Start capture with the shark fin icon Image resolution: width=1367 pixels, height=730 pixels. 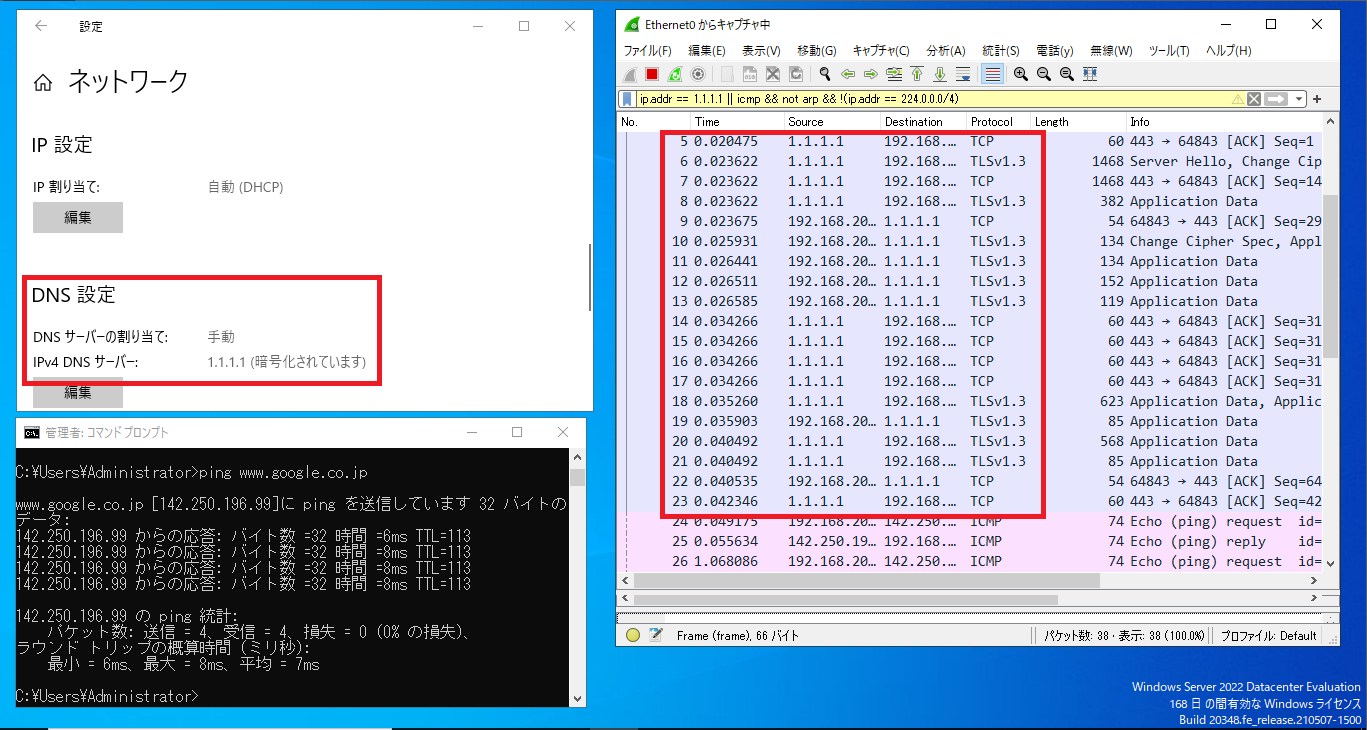pos(629,74)
